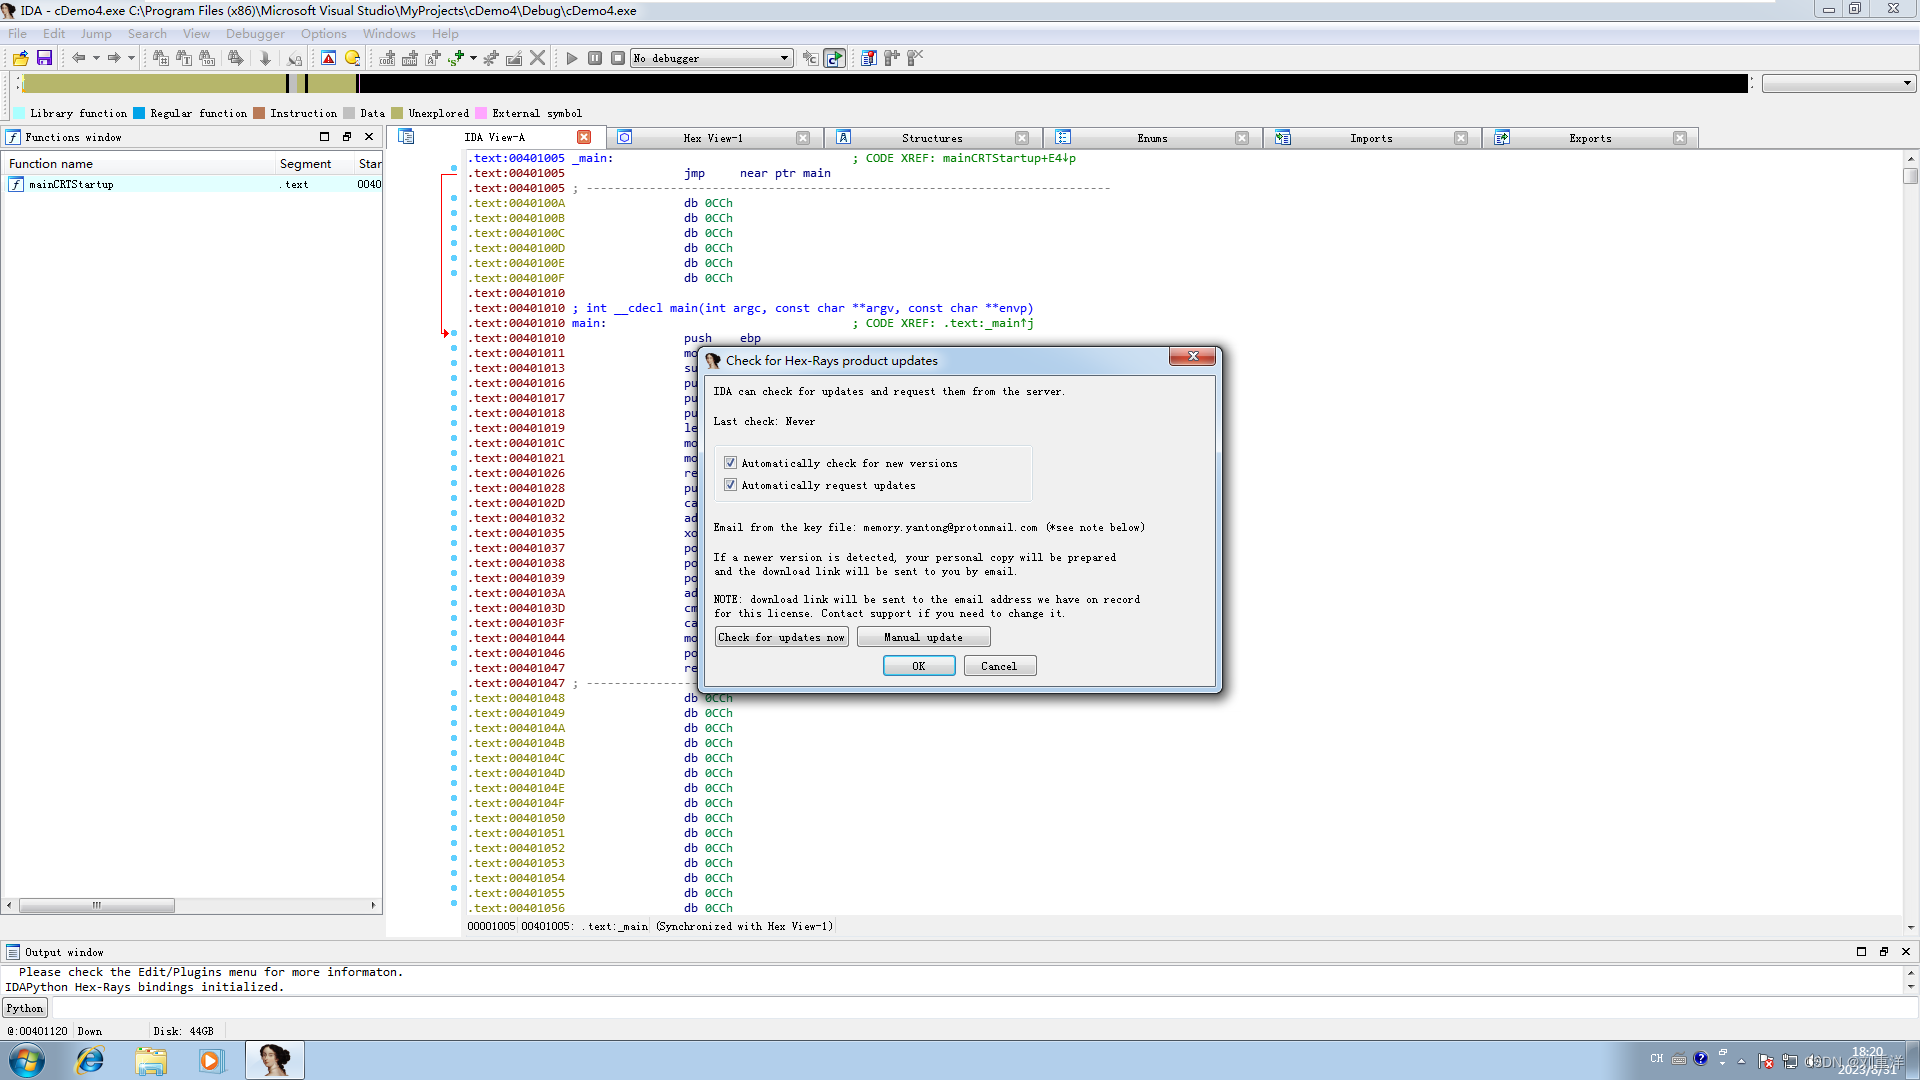Open the Debugger menu
This screenshot has width=1920, height=1080.
click(x=255, y=33)
